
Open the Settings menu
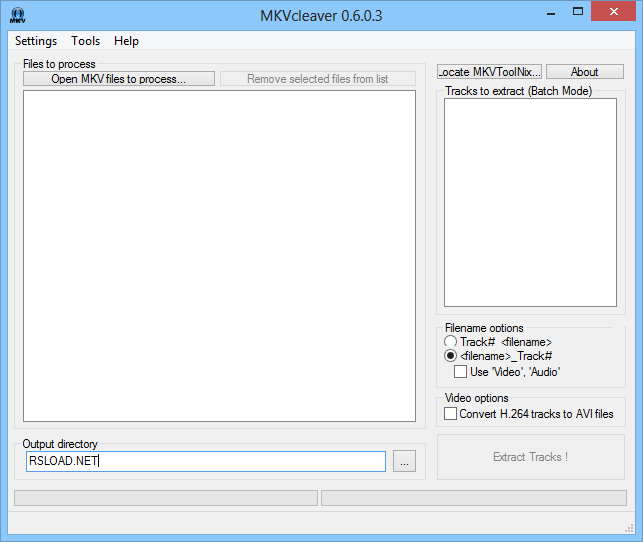point(36,41)
